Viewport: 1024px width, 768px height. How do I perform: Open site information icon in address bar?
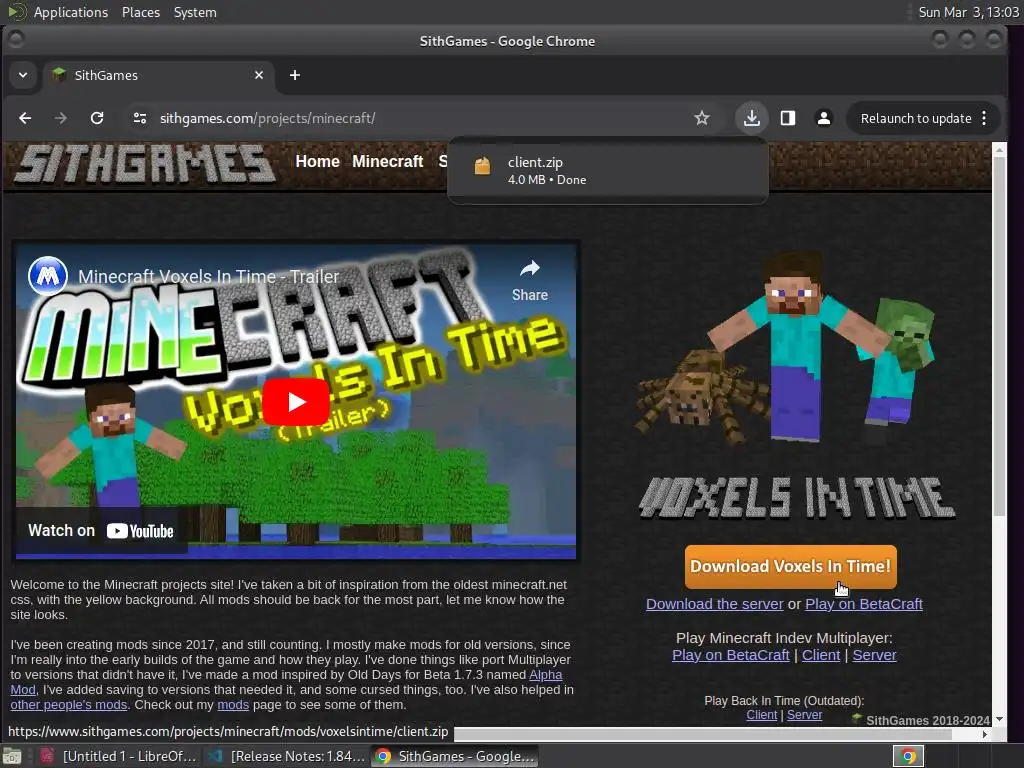pyautogui.click(x=140, y=118)
